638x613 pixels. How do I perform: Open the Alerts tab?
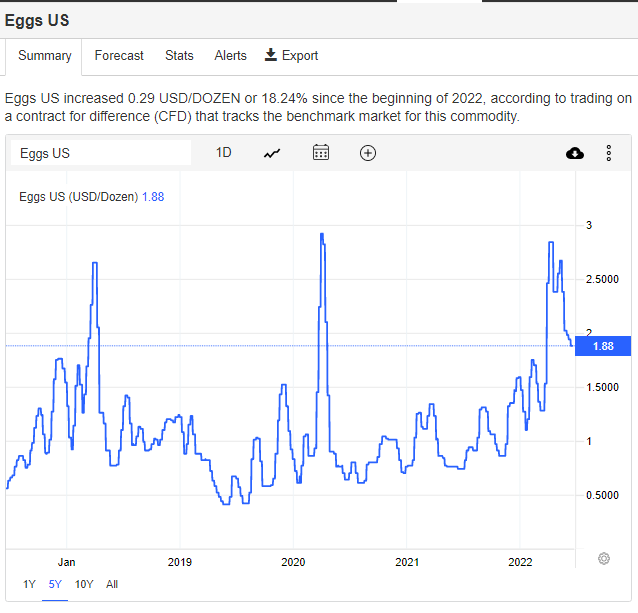point(230,56)
